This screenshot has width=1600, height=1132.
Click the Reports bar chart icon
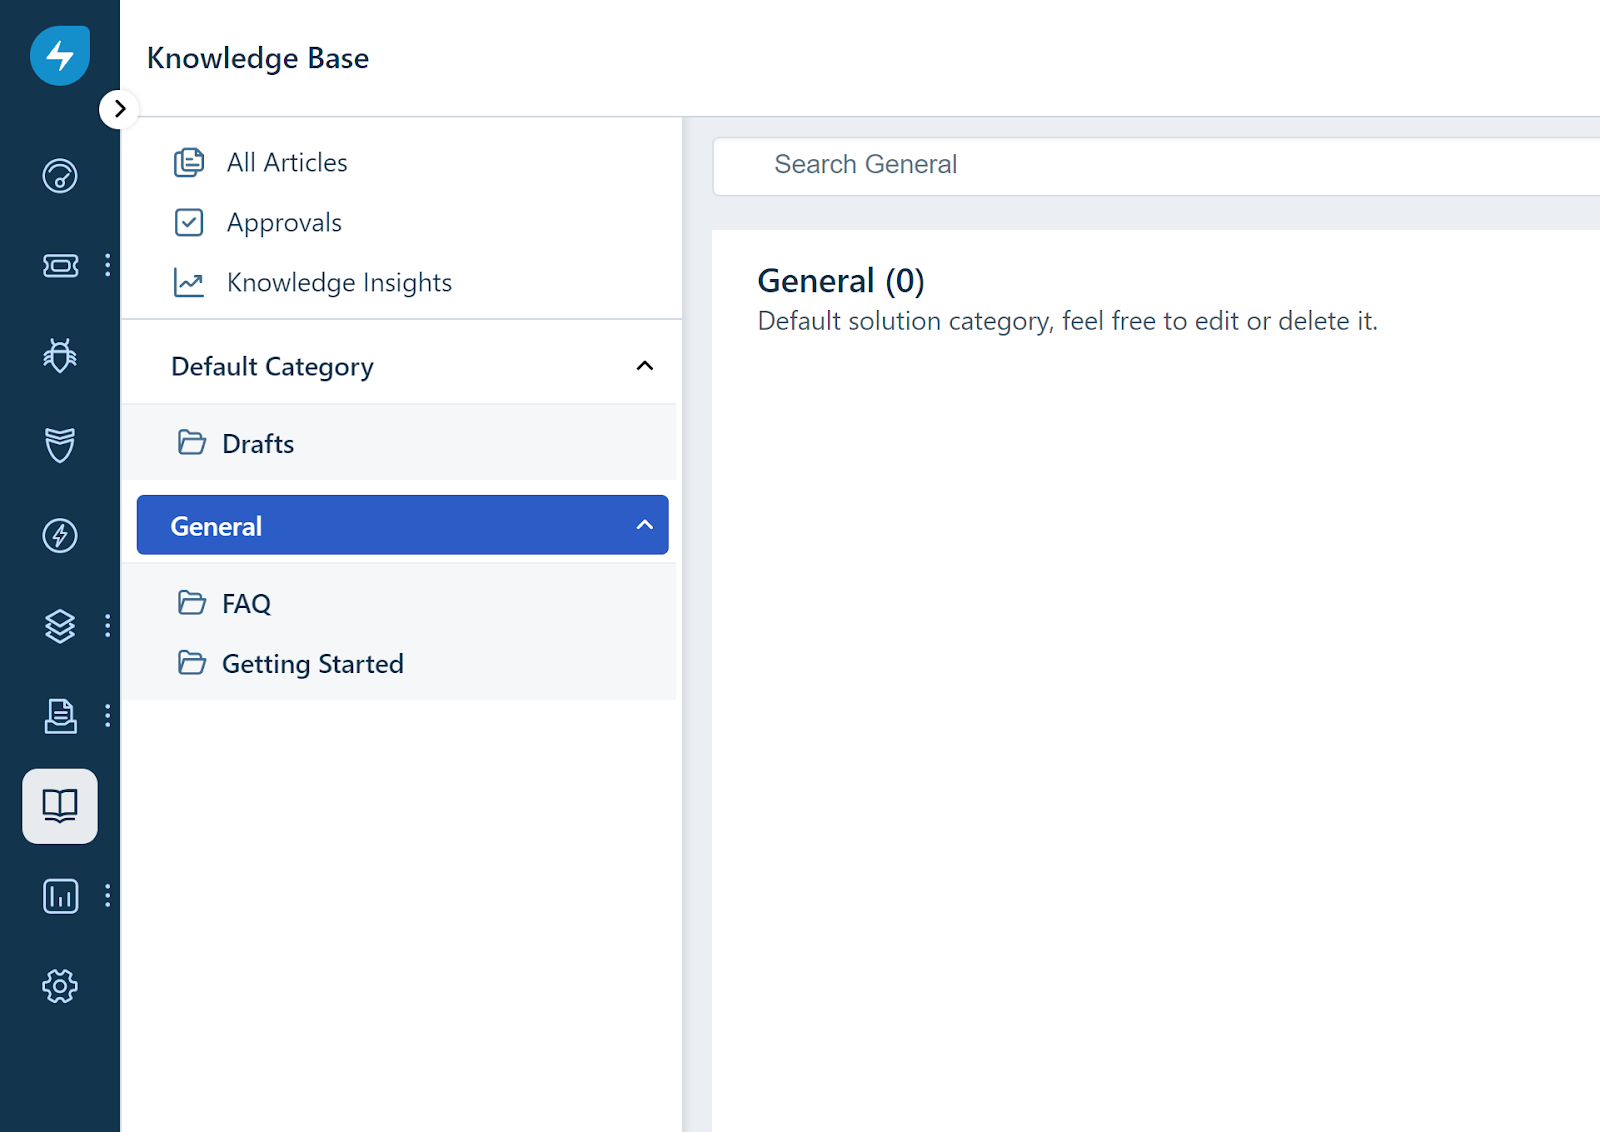pyautogui.click(x=60, y=896)
